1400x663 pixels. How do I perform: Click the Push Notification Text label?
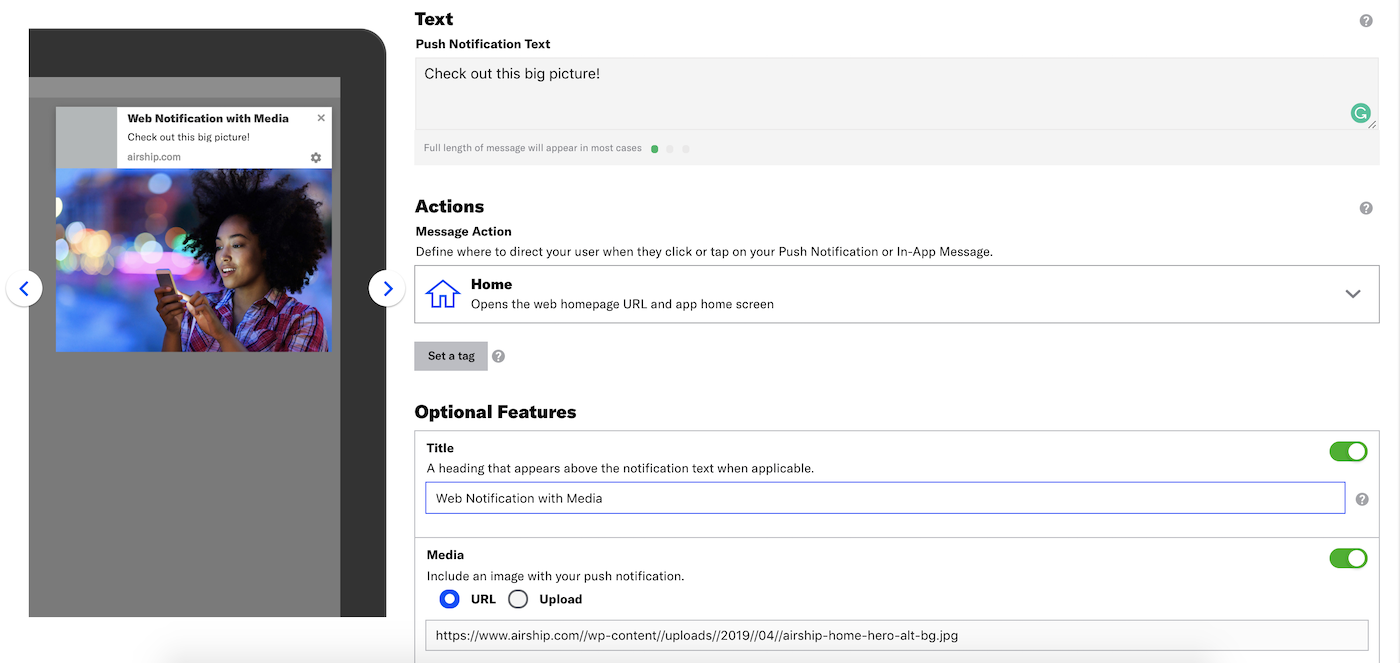[483, 44]
